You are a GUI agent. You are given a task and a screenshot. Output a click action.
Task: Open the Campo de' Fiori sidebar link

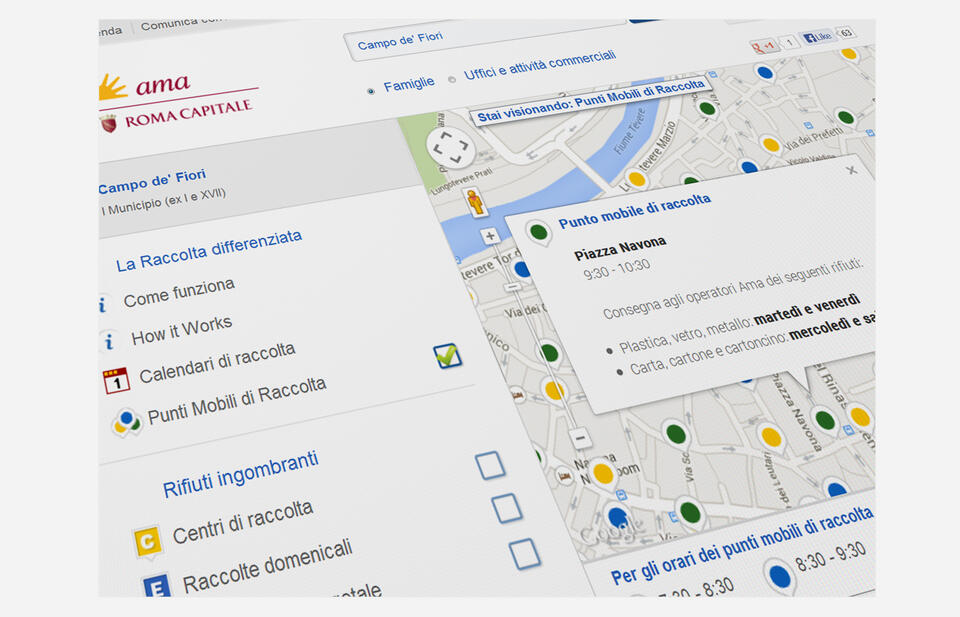click(x=152, y=181)
